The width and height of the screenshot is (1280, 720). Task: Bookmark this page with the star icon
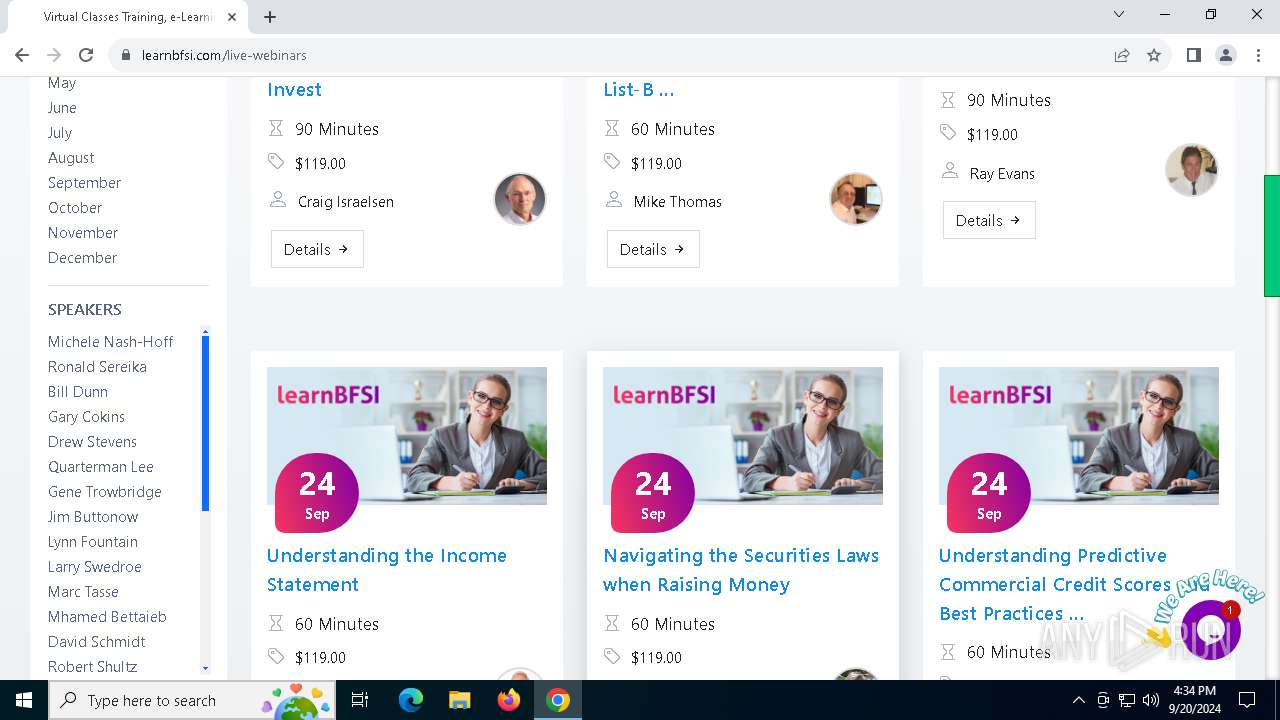point(1154,56)
